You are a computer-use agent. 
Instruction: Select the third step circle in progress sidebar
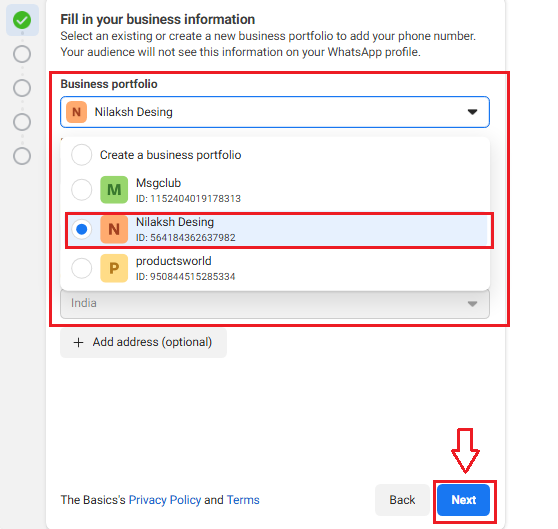[x=22, y=88]
